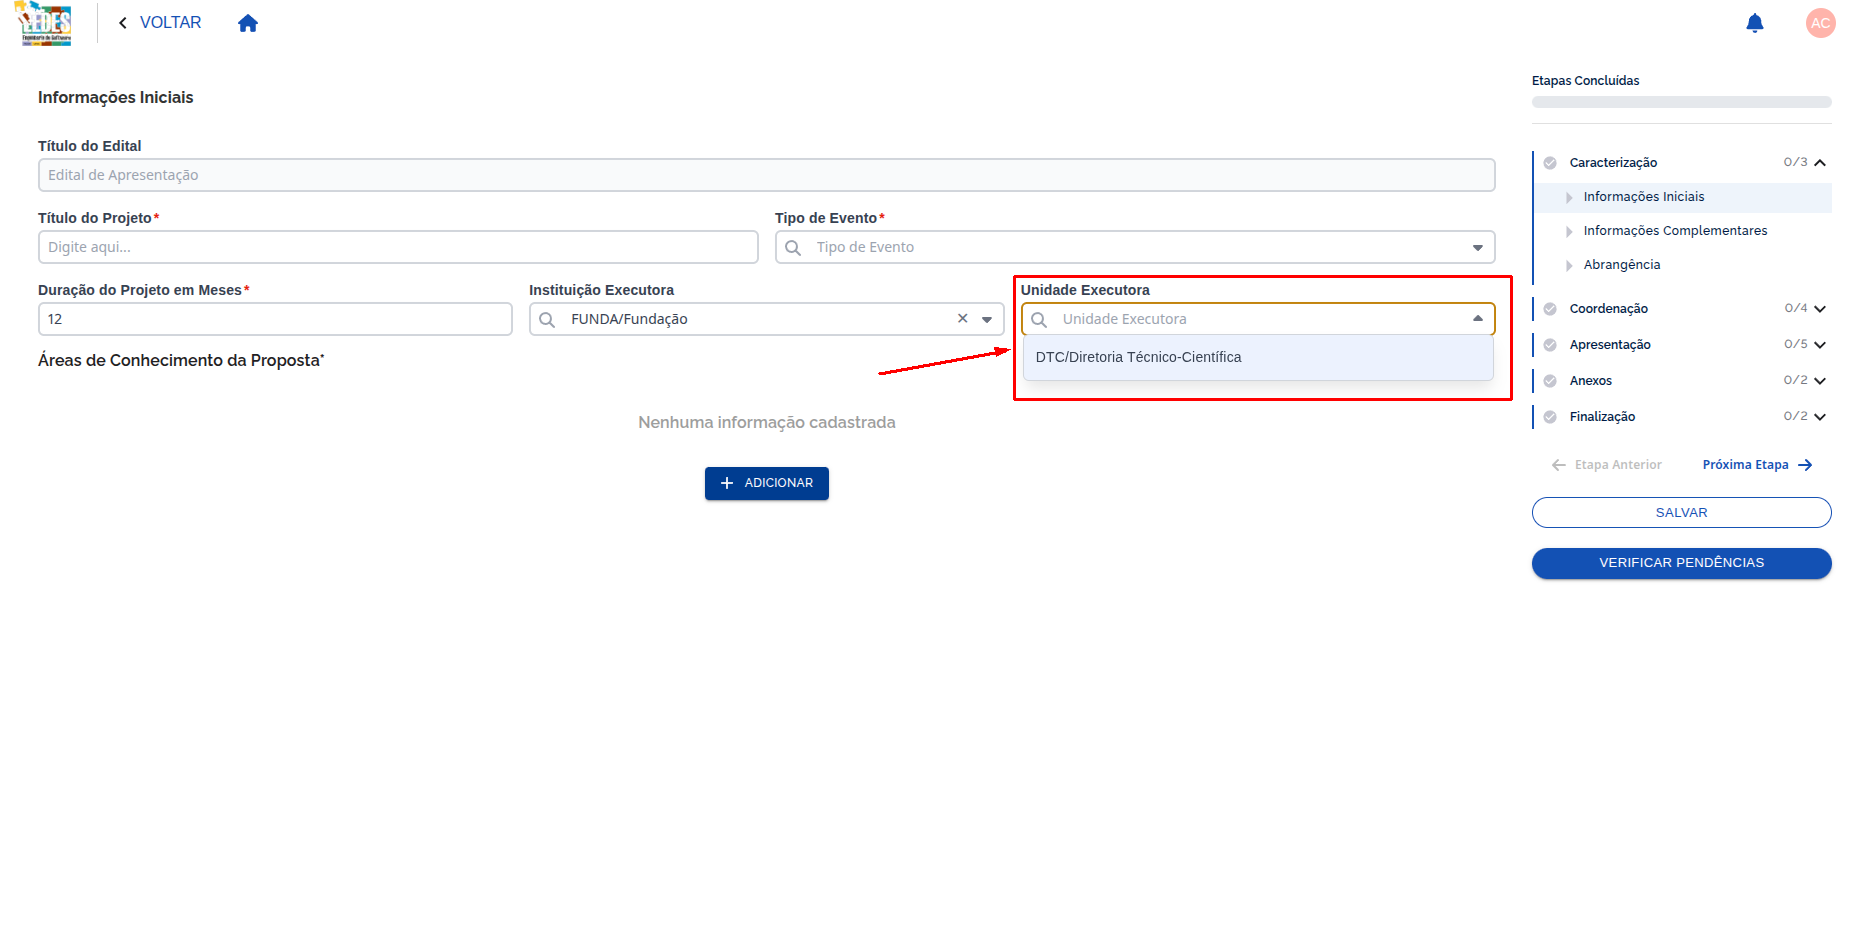Click the SALVAR button
1851x929 pixels.
tap(1682, 512)
